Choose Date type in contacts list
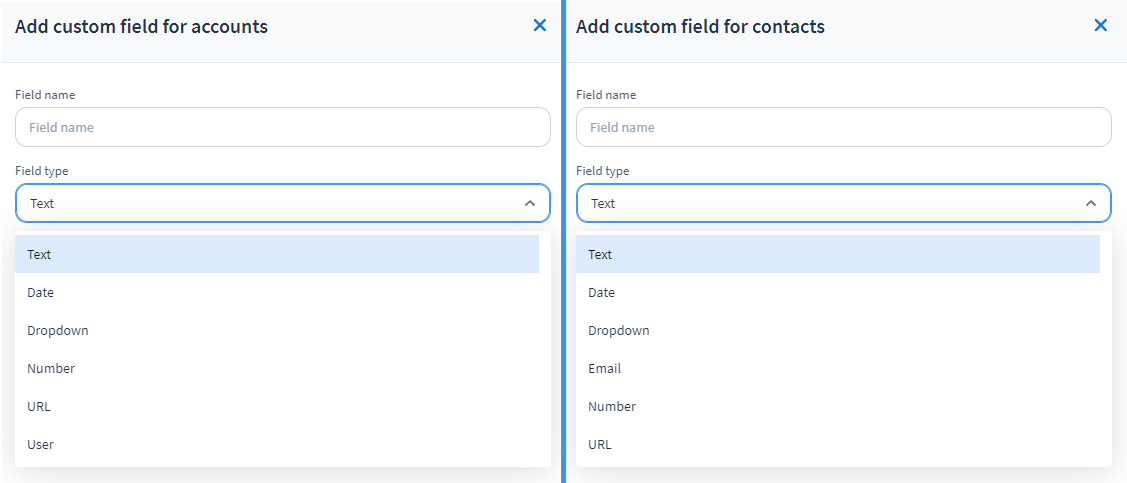 [838, 292]
